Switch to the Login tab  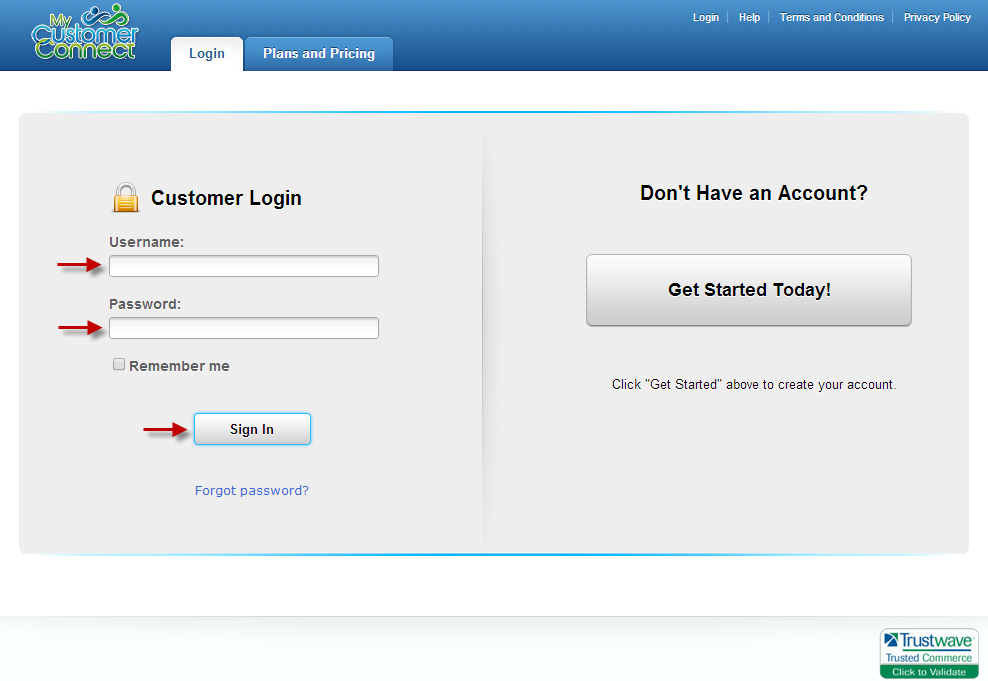[x=207, y=54]
